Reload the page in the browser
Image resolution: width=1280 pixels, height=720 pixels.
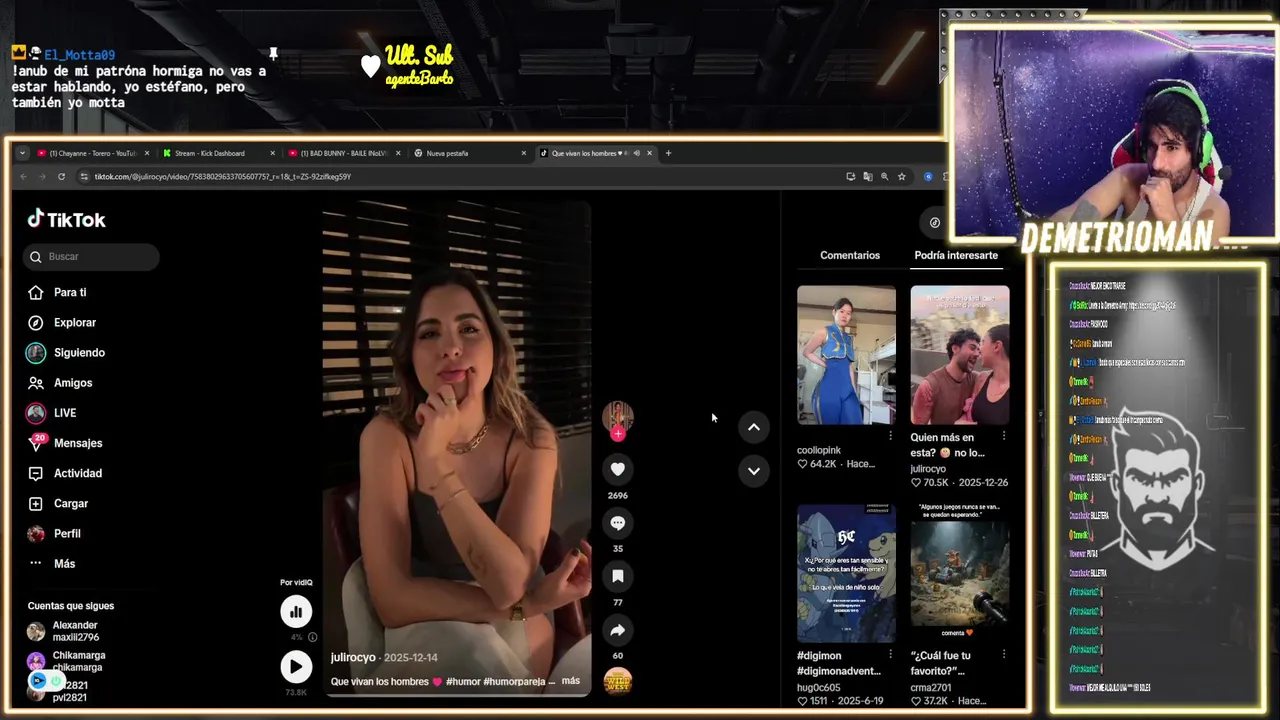(61, 176)
